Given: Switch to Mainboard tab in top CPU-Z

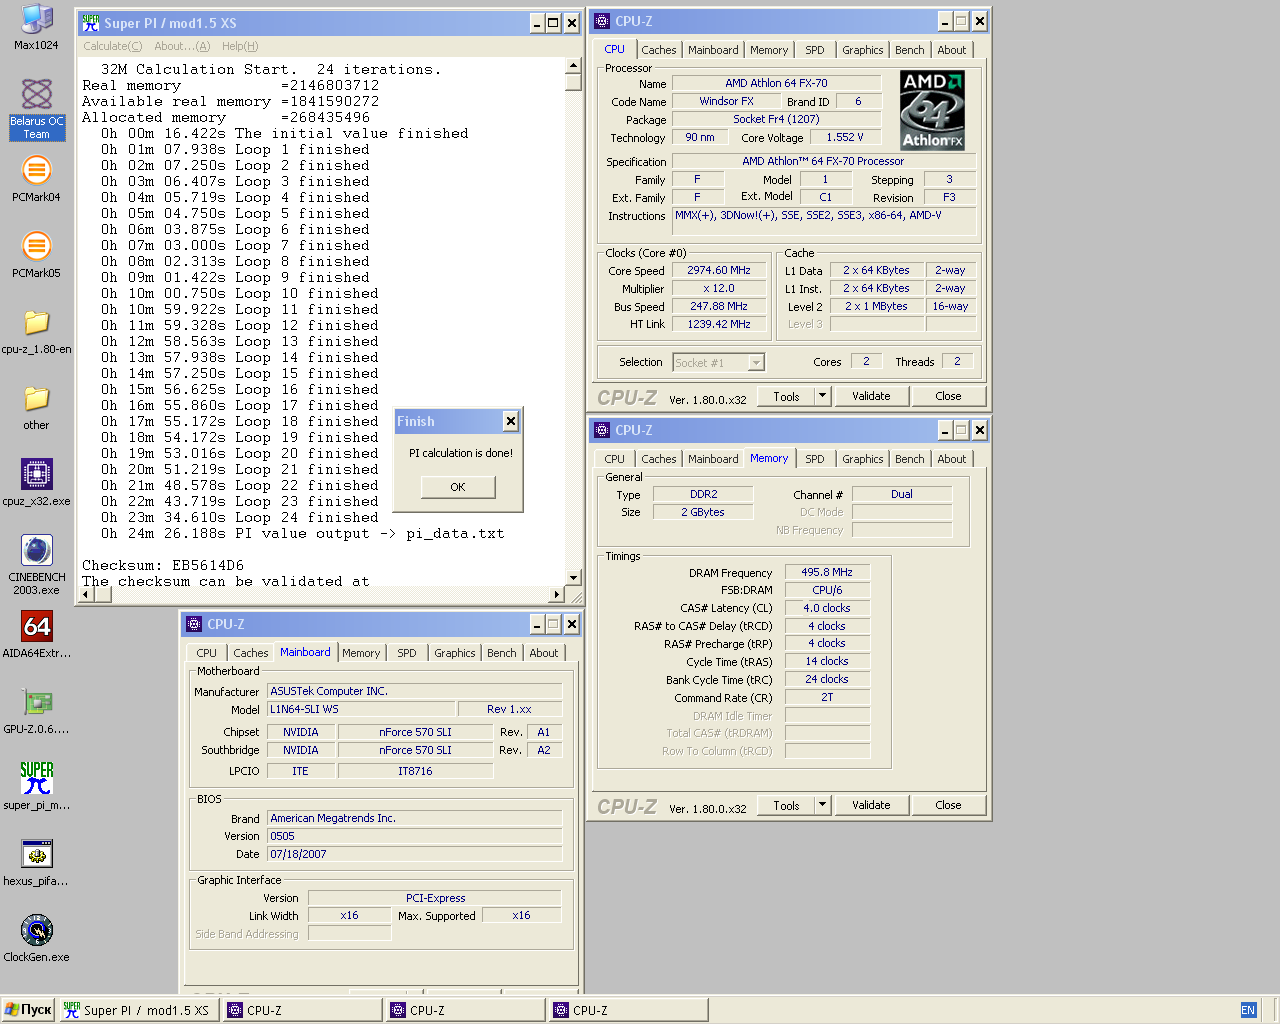Looking at the screenshot, I should 713,50.
